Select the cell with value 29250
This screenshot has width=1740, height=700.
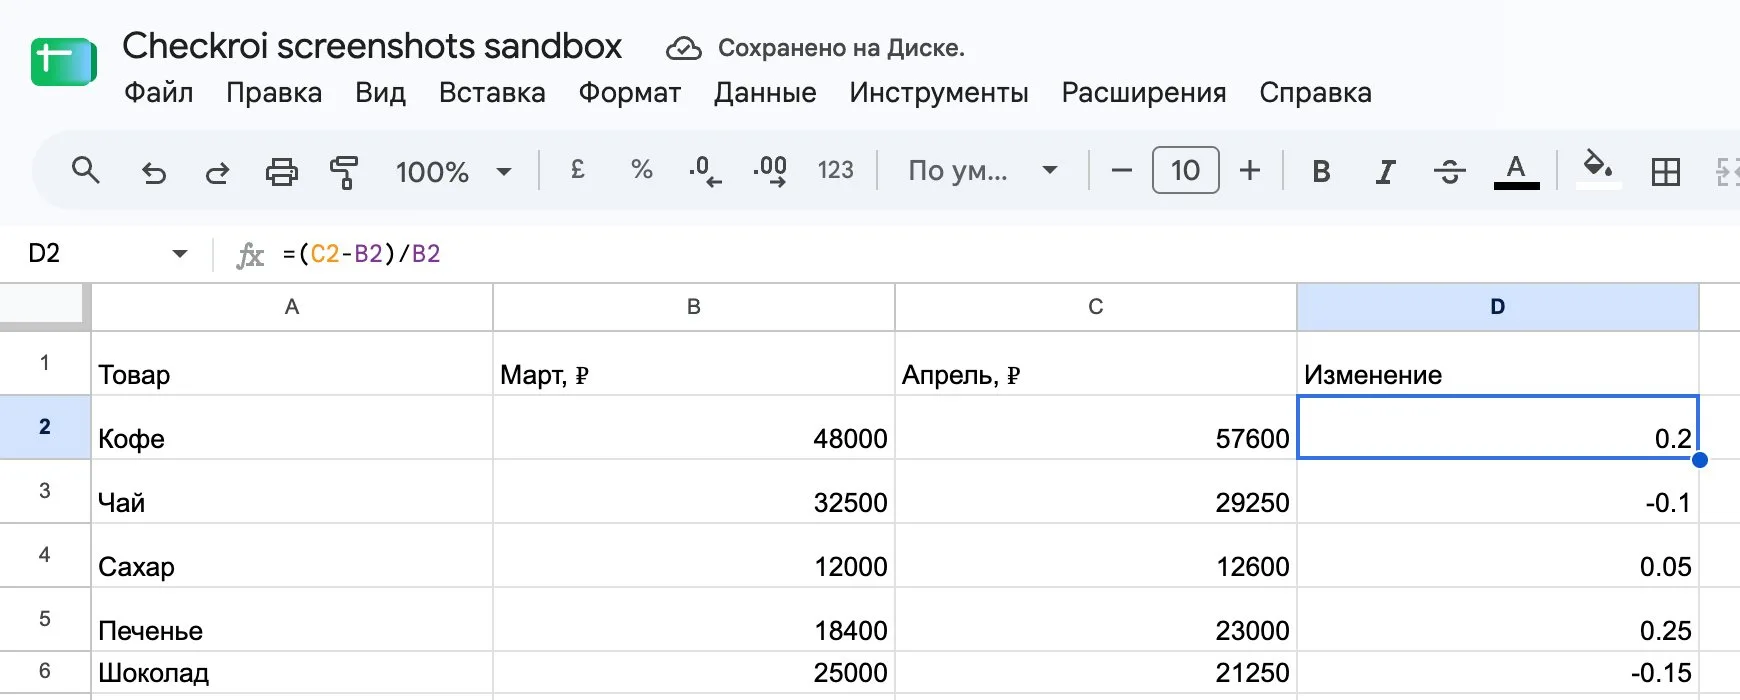(1096, 492)
